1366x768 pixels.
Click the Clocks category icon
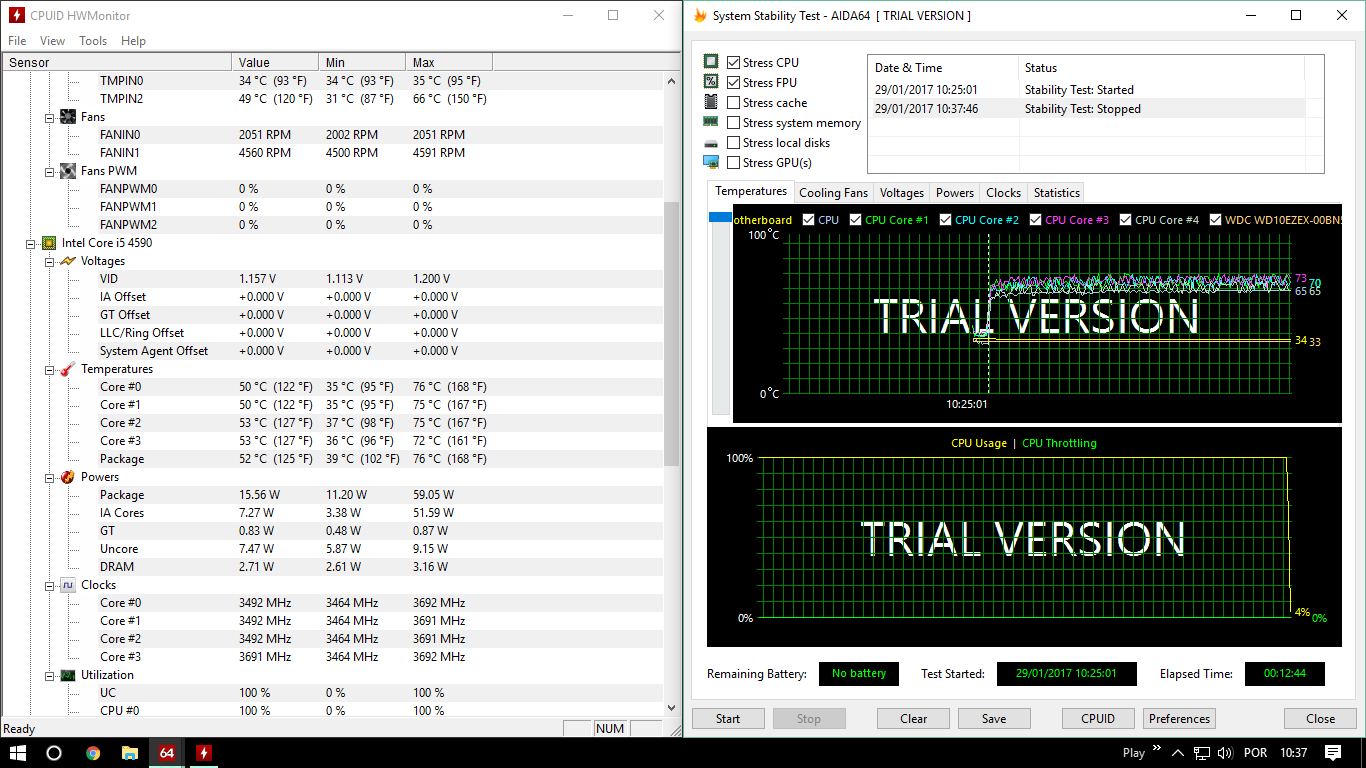(68, 585)
